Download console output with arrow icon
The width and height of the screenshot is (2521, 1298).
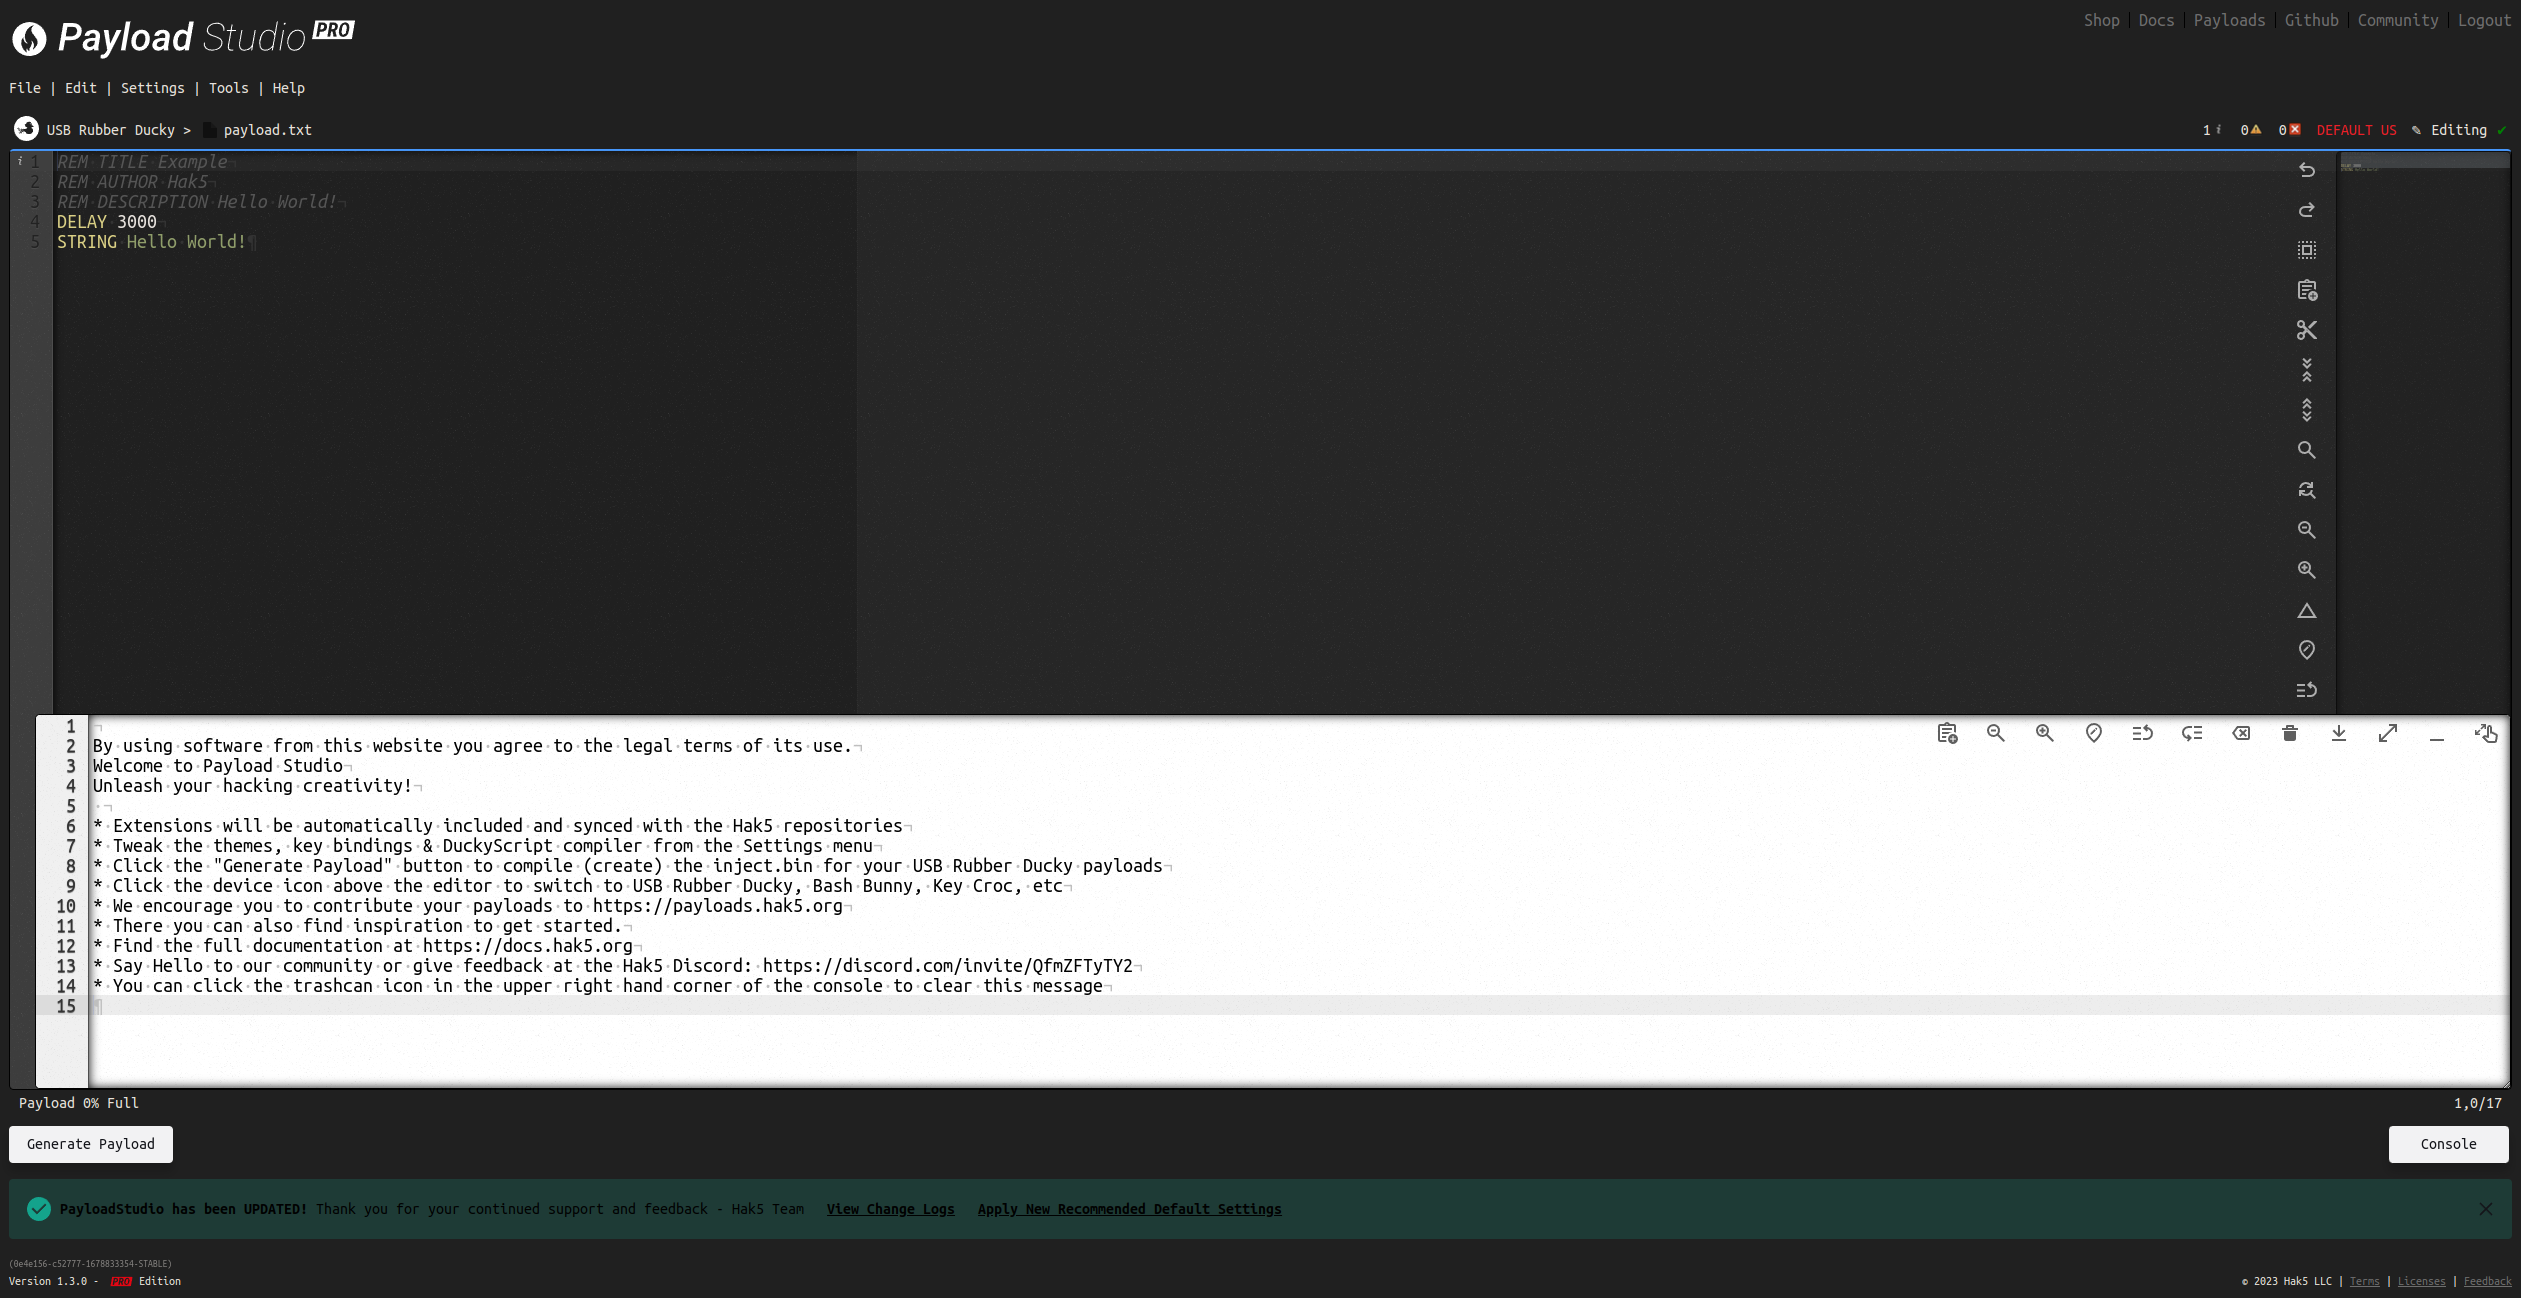pyautogui.click(x=2339, y=733)
